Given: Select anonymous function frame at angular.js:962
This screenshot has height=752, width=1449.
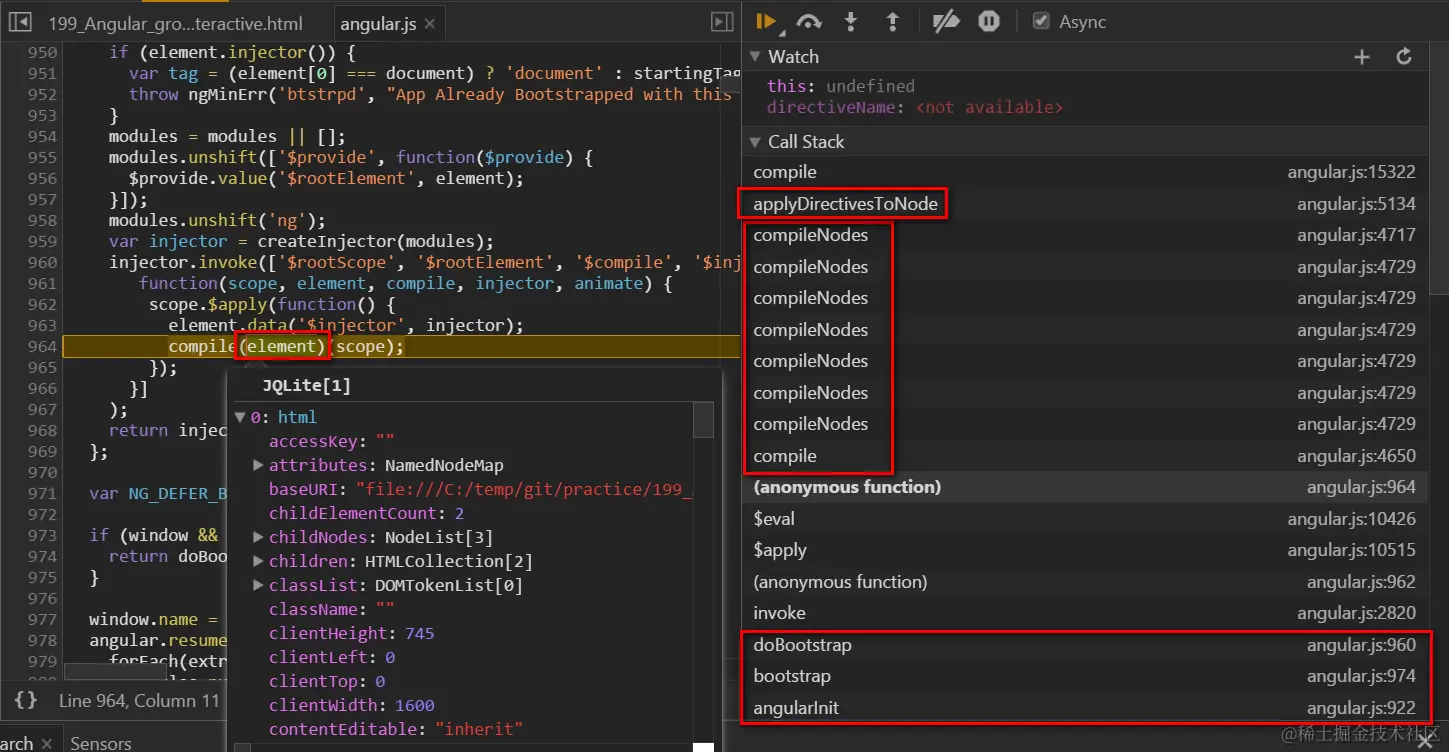Looking at the screenshot, I should point(1085,582).
